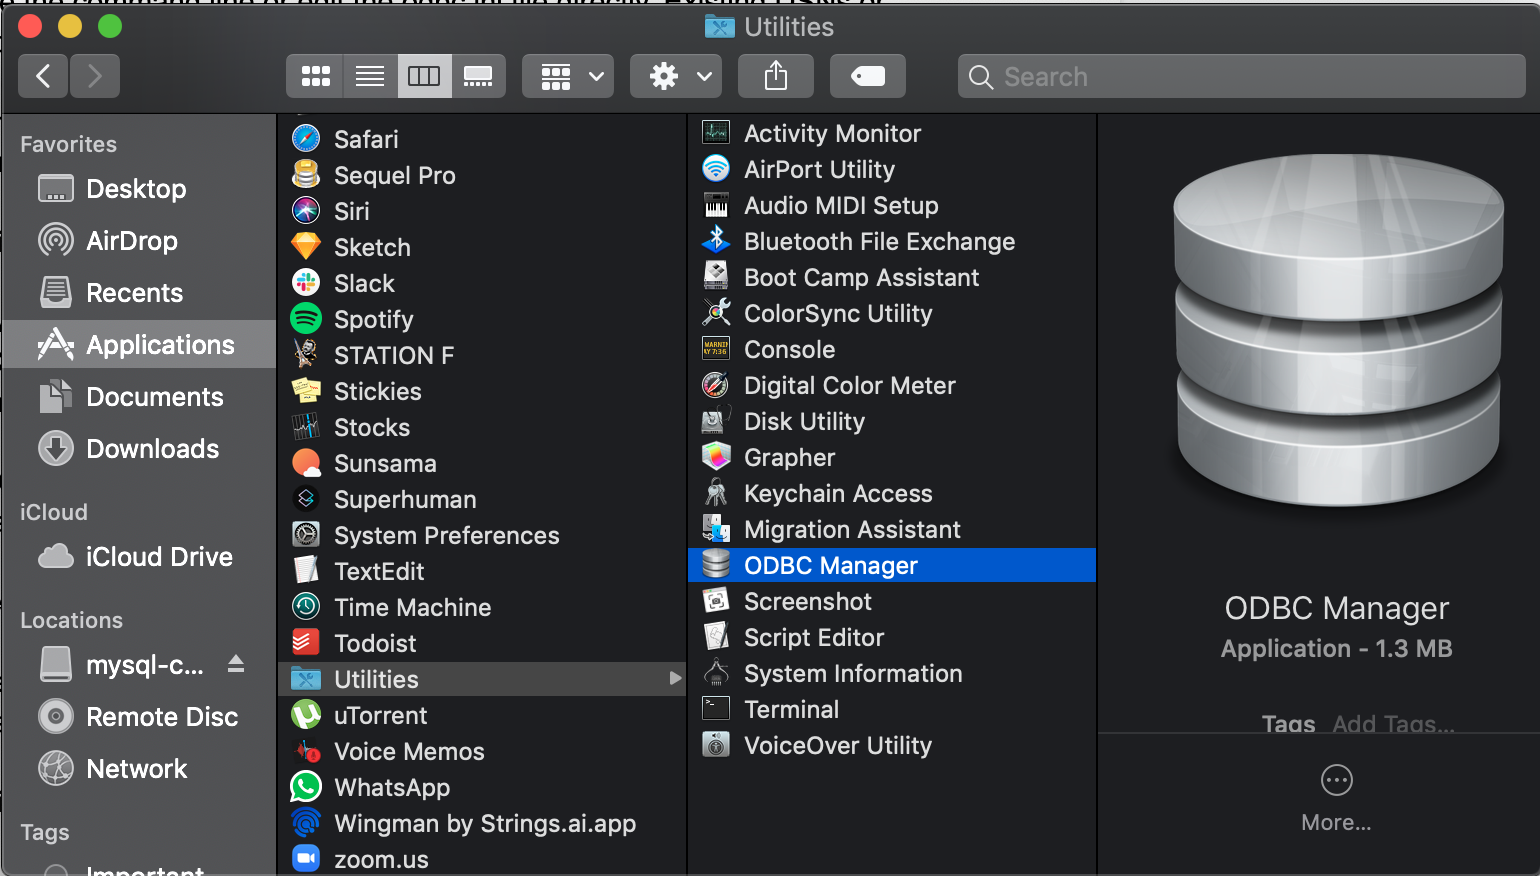This screenshot has width=1540, height=876.
Task: Click the Sunsama app icon
Action: click(306, 463)
